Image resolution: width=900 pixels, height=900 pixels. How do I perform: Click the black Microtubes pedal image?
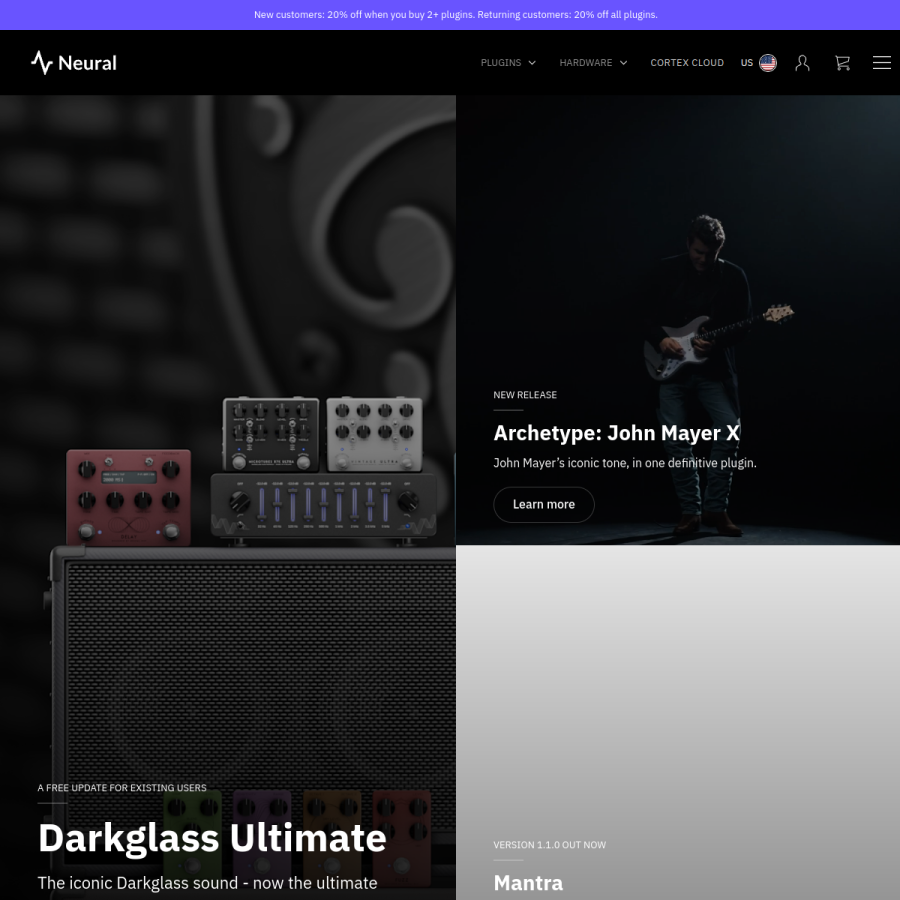(271, 434)
